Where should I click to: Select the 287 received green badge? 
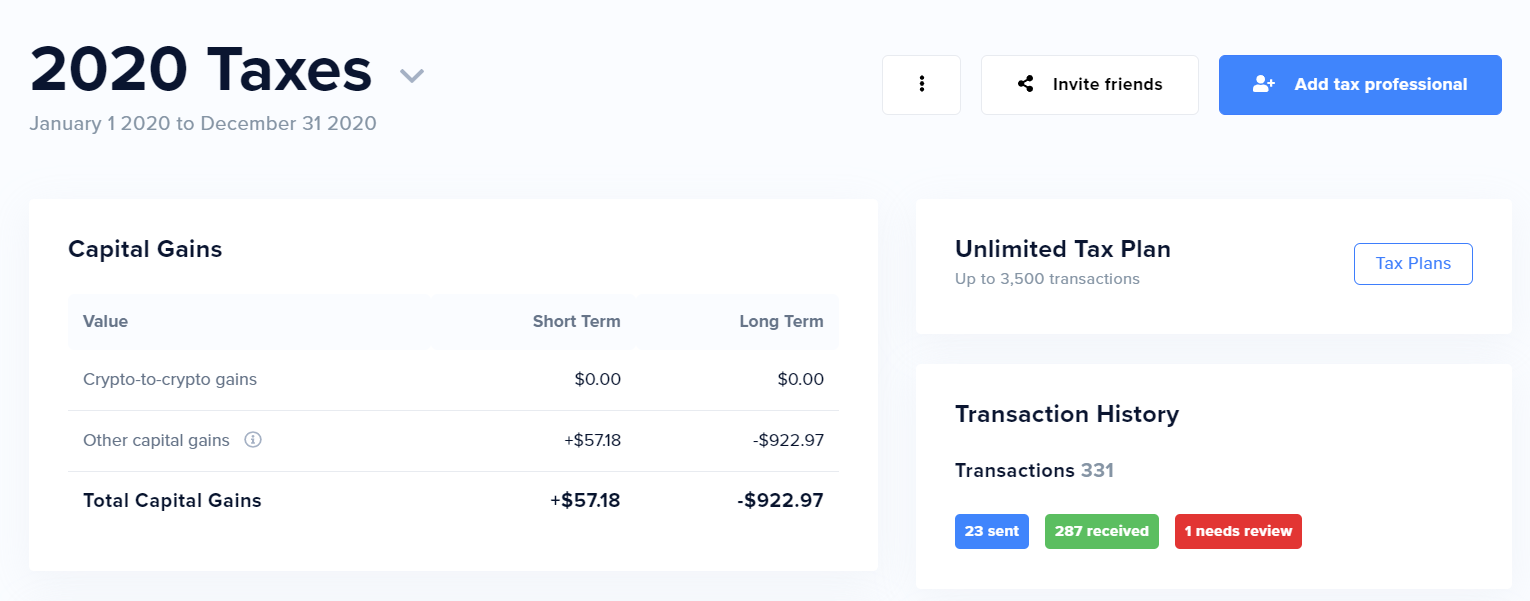(1101, 531)
